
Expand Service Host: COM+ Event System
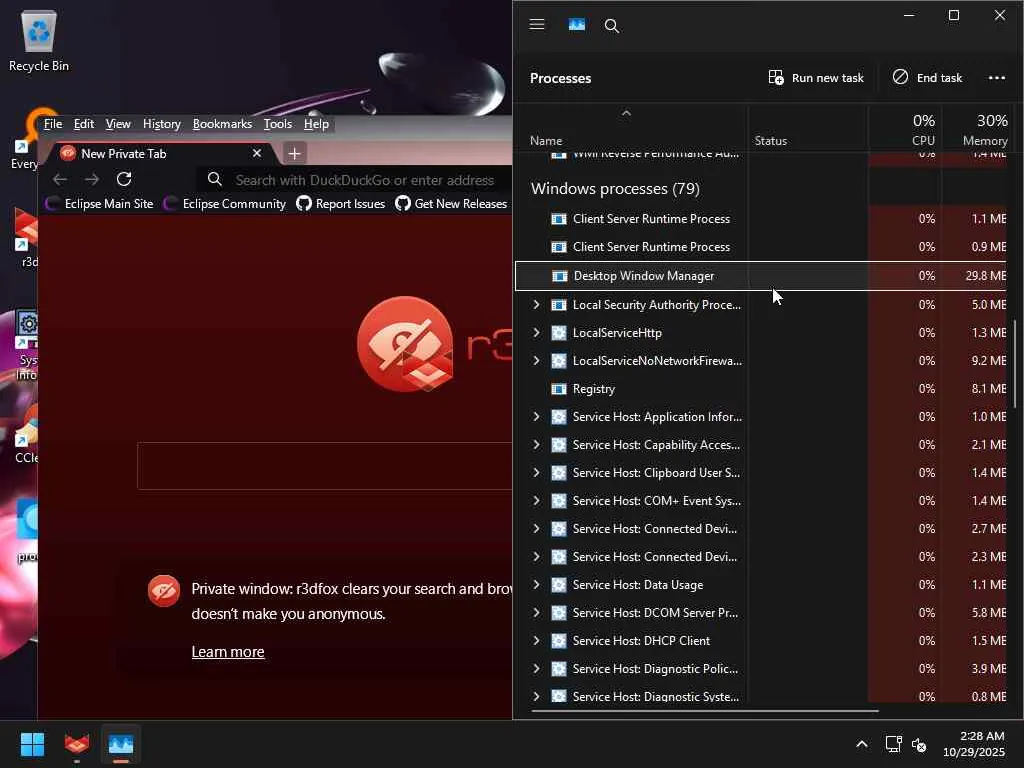[536, 501]
